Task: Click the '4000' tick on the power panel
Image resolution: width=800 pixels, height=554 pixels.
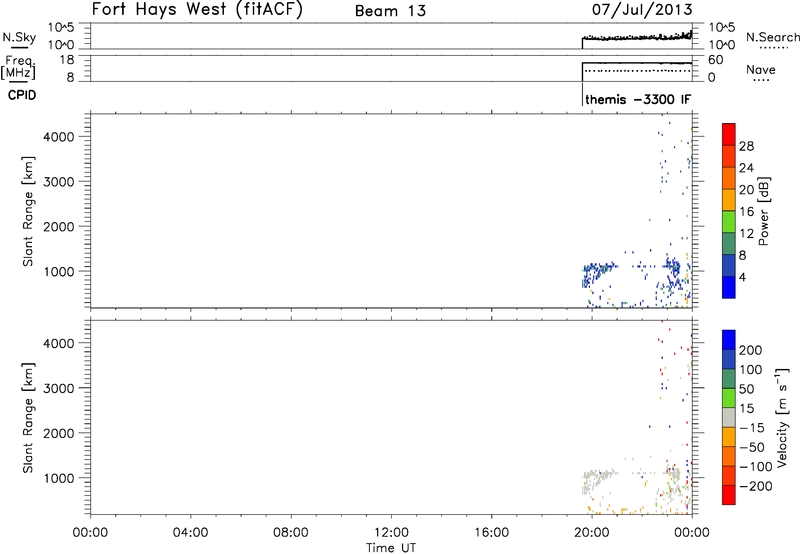Action: tap(59, 137)
